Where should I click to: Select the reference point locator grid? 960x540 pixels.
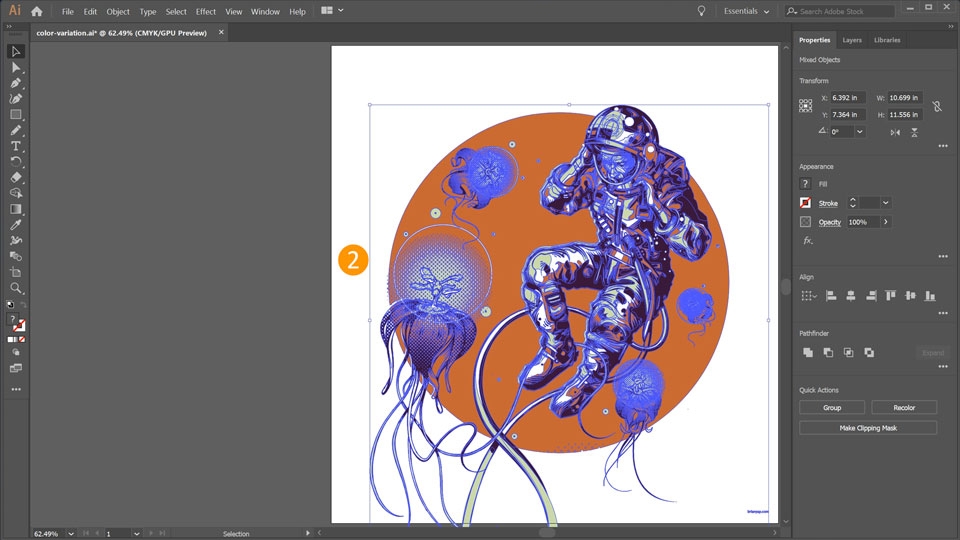click(806, 106)
